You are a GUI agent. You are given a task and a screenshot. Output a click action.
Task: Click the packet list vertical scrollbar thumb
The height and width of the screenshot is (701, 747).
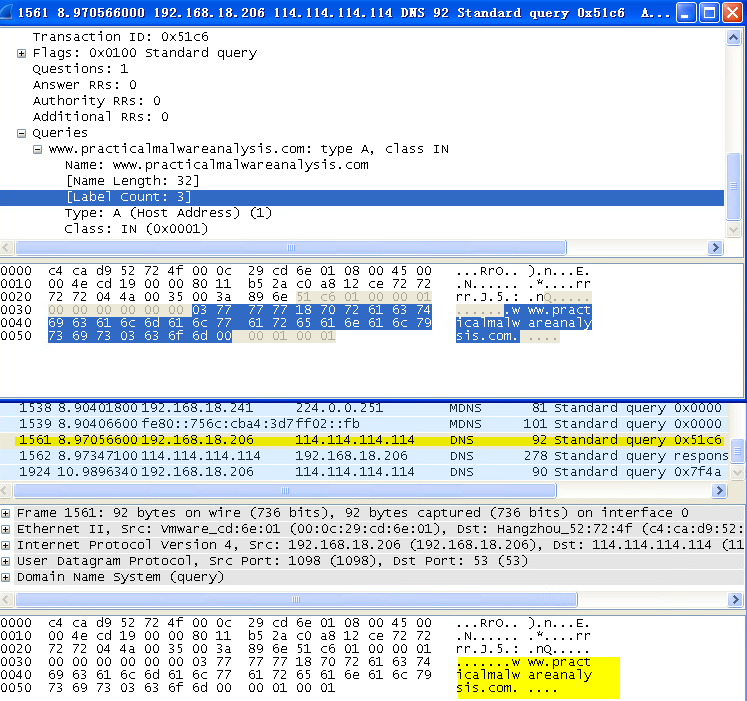click(737, 451)
